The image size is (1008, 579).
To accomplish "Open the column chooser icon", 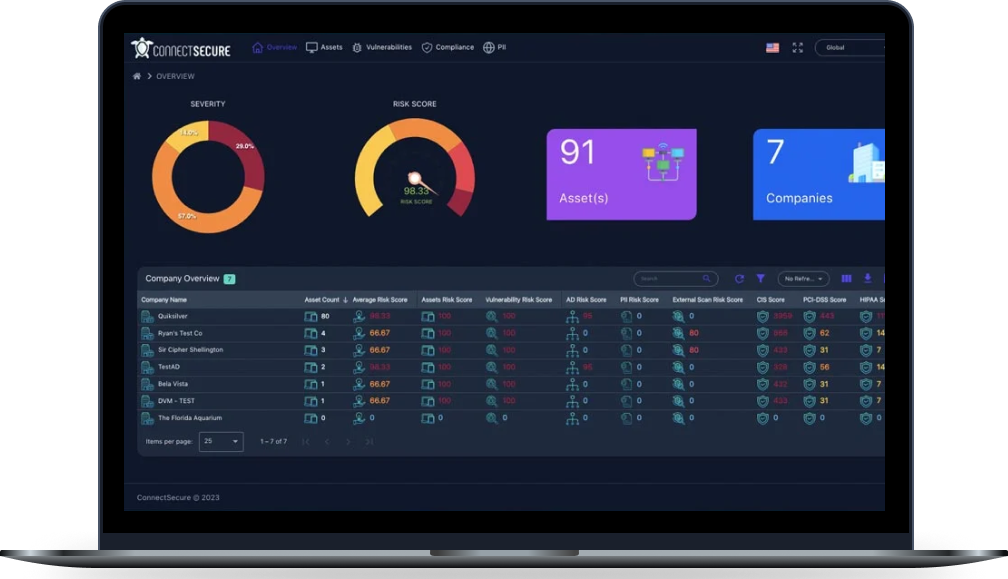I will 846,278.
